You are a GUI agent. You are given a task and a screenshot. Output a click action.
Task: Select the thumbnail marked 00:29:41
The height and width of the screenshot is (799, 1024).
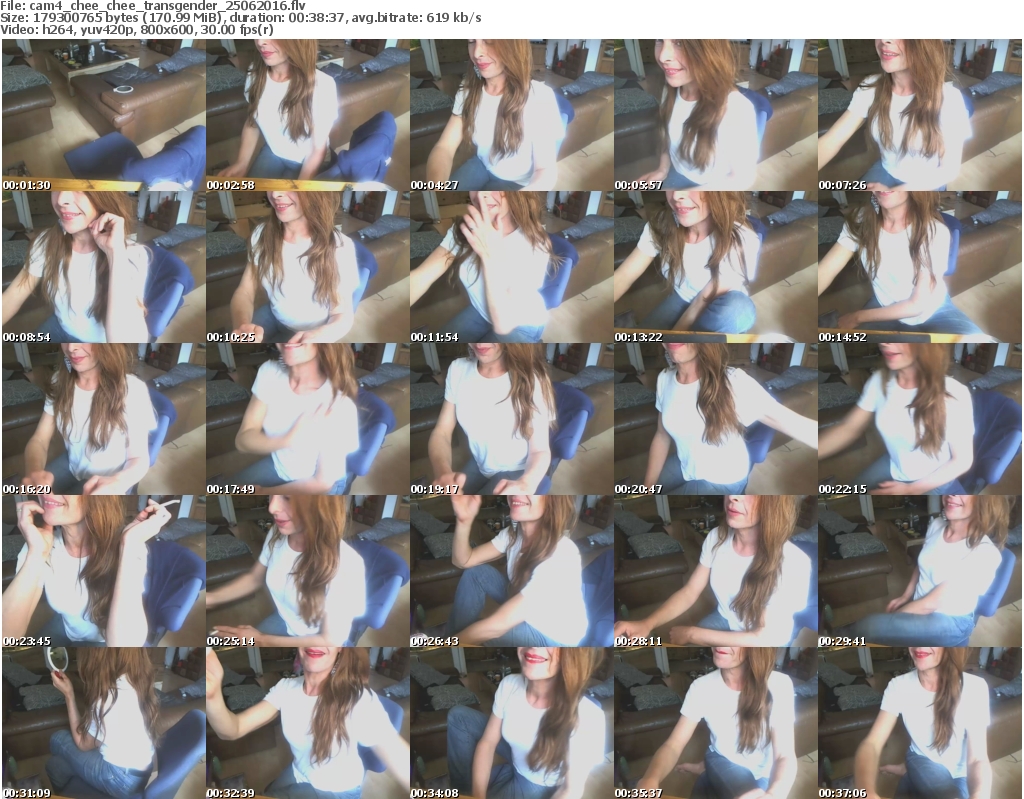pyautogui.click(x=920, y=572)
